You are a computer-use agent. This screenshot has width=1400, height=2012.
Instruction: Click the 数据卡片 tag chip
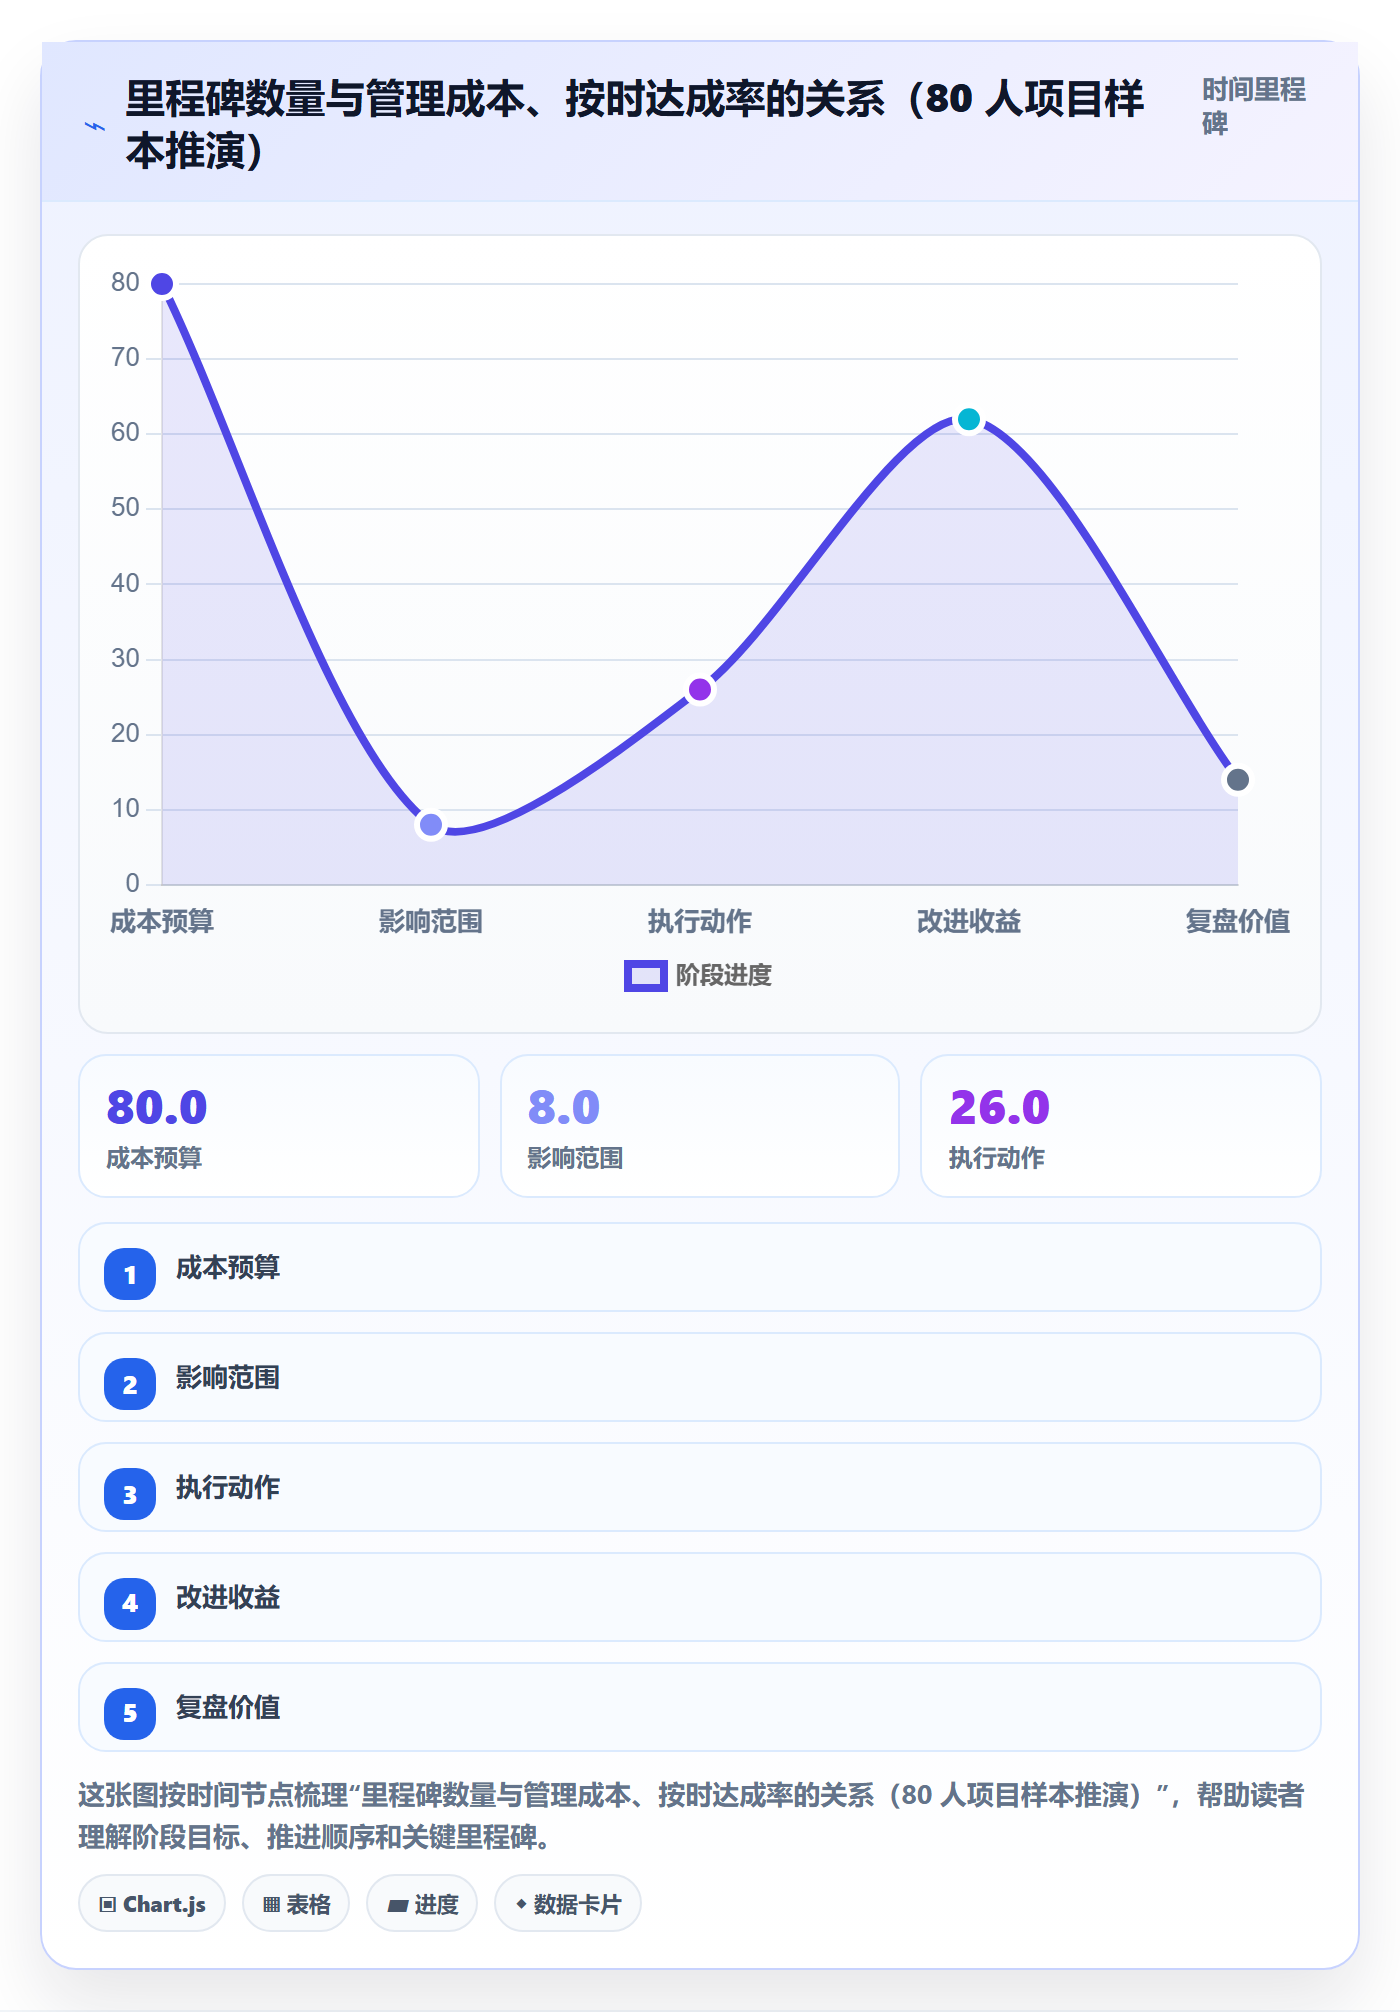568,1904
